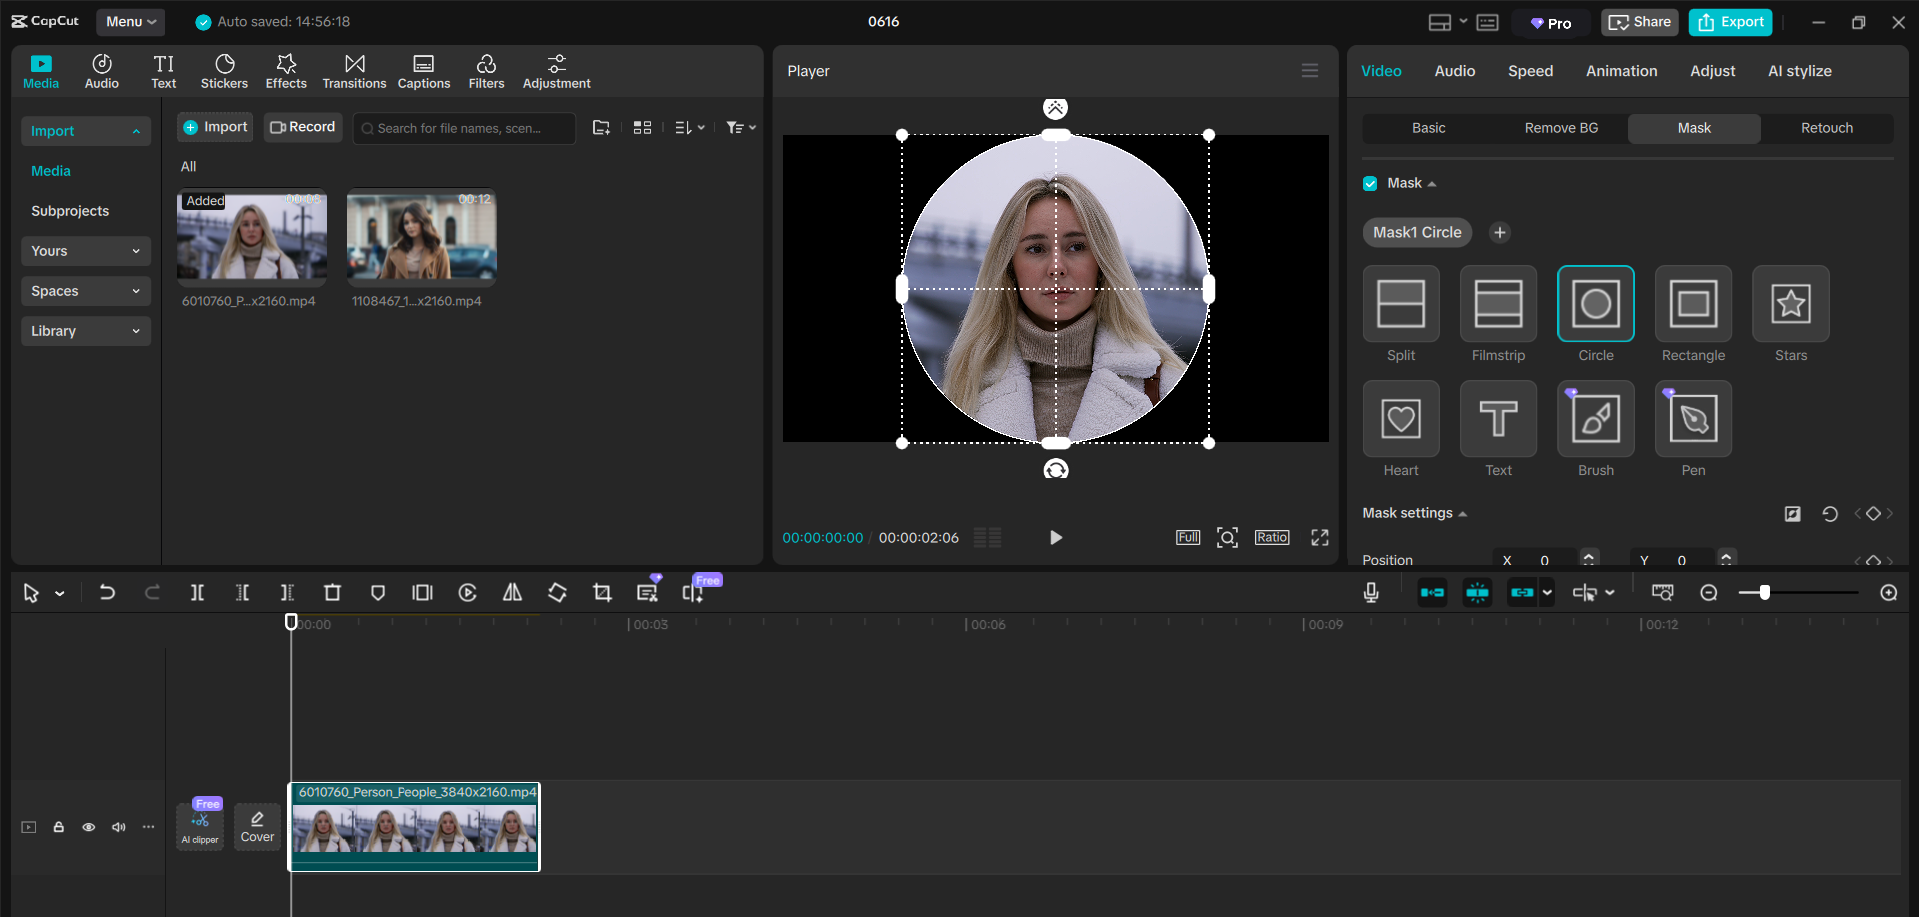This screenshot has width=1919, height=917.
Task: Switch to the Audio tab
Action: [x=1454, y=70]
